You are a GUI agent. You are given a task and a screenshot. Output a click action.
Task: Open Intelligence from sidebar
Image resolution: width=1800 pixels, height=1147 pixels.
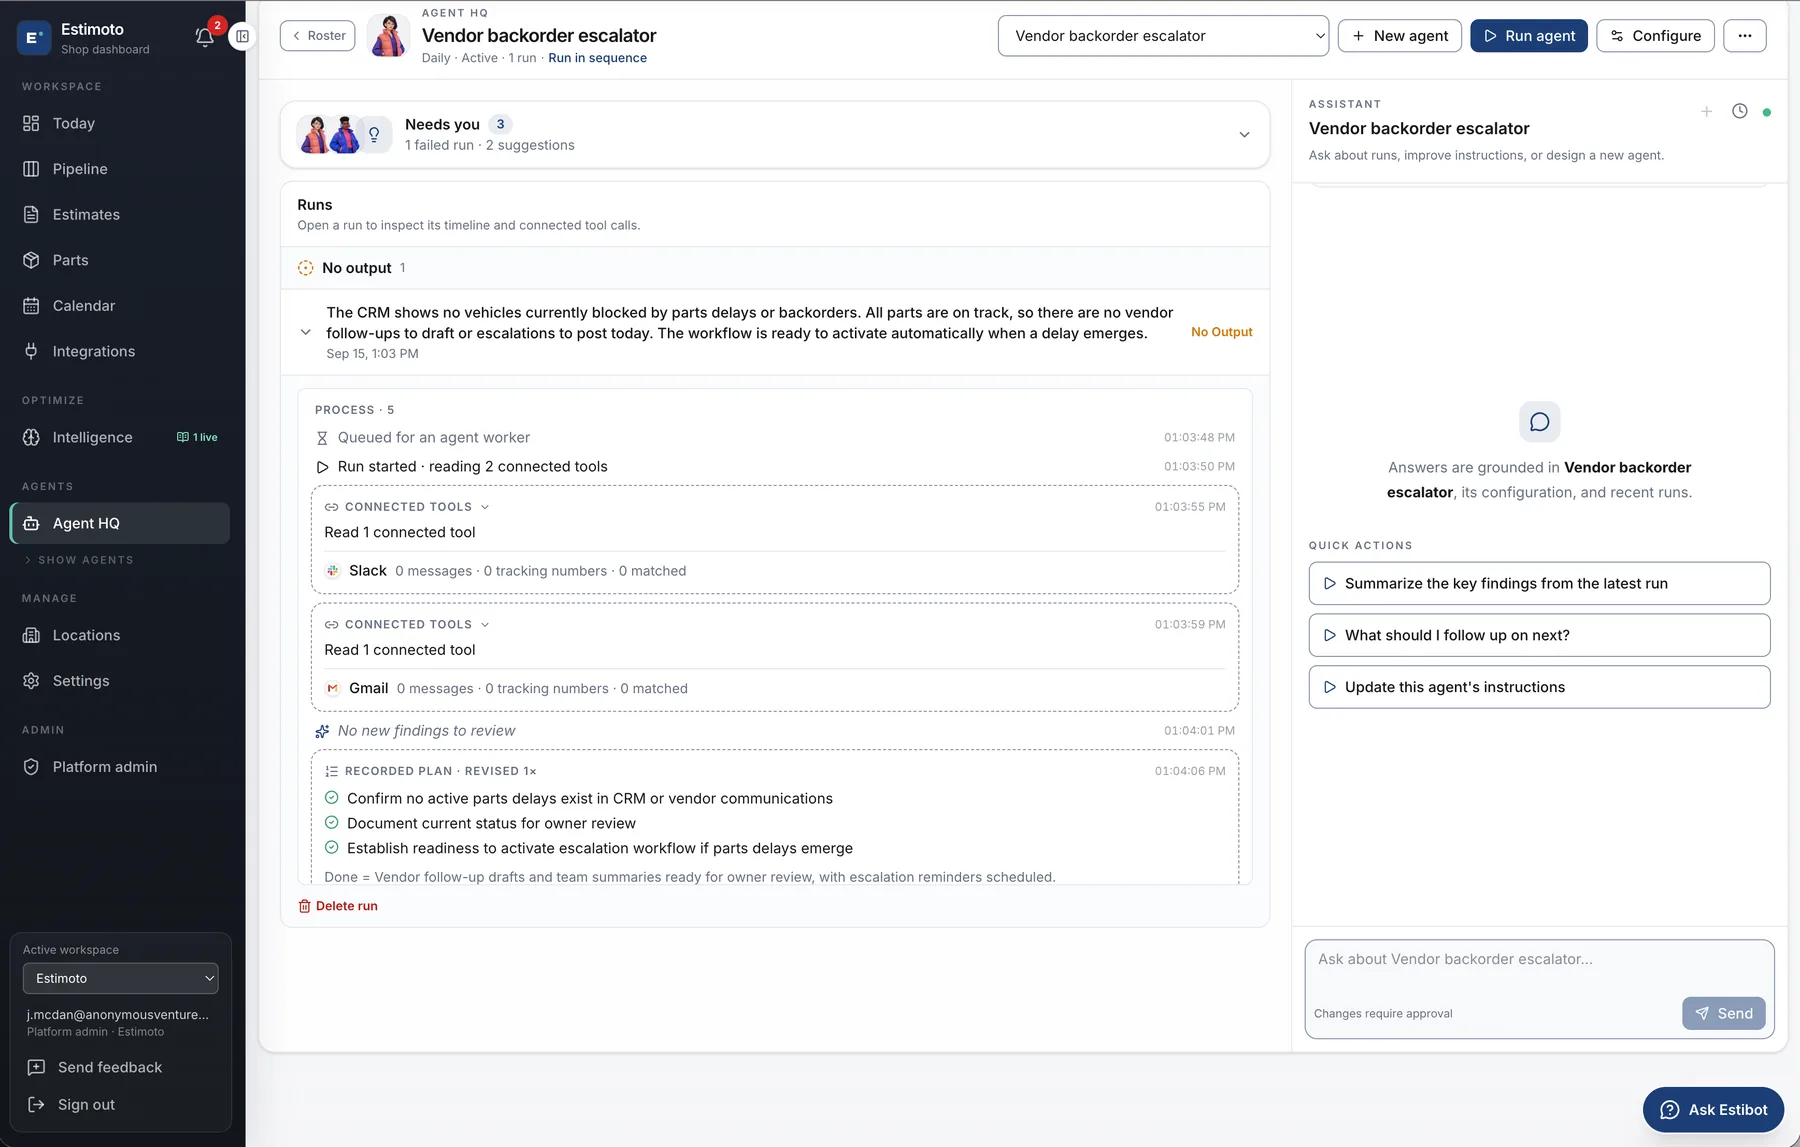point(121,437)
